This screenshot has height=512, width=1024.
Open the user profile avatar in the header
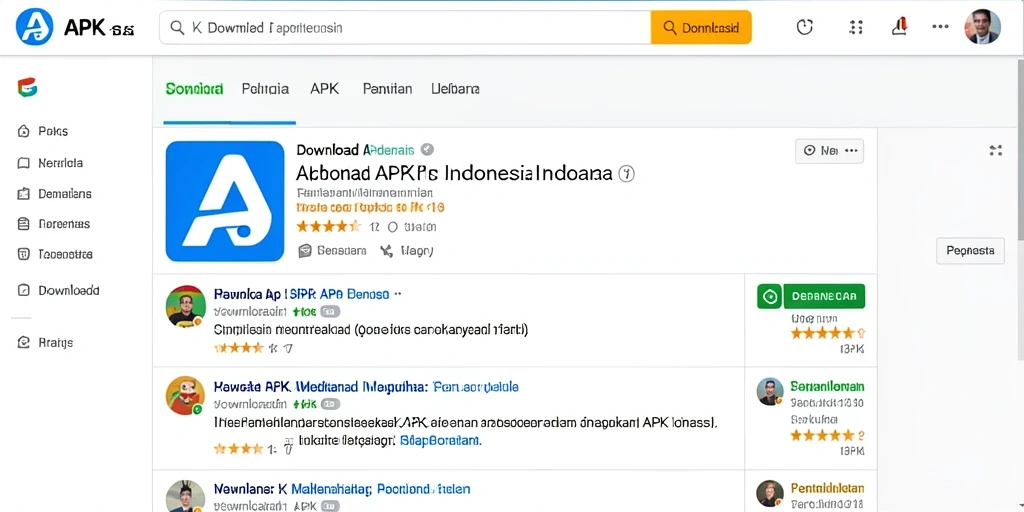point(982,27)
